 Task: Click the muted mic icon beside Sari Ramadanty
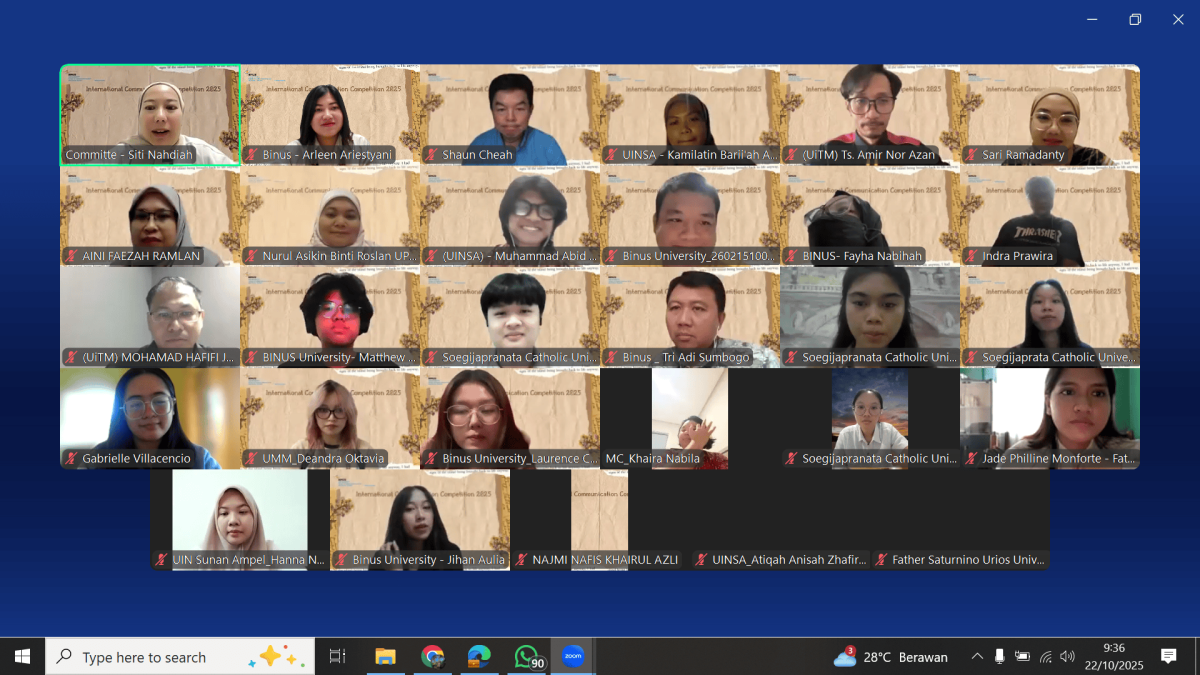972,155
